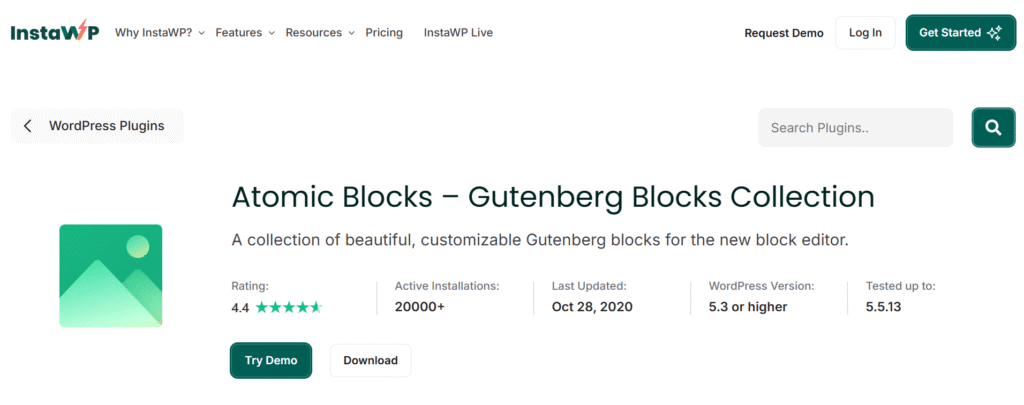Click the Request Demo link

[784, 33]
